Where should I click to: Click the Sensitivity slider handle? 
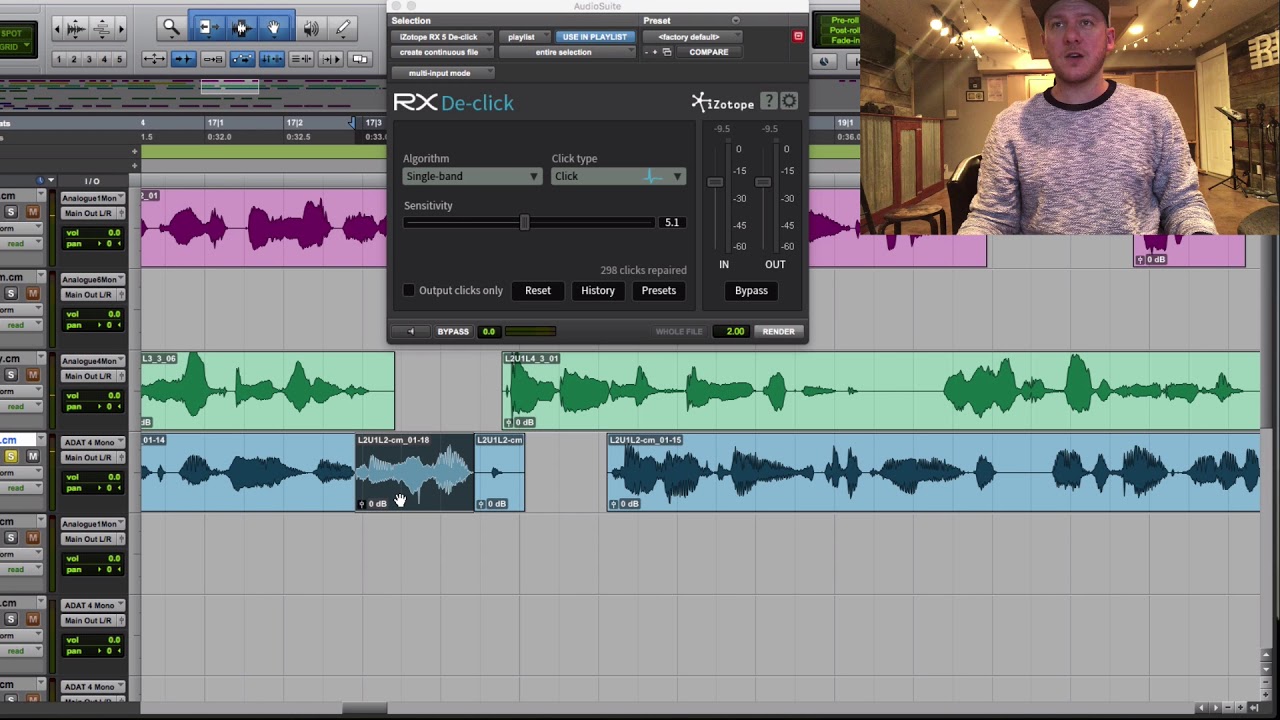point(524,222)
